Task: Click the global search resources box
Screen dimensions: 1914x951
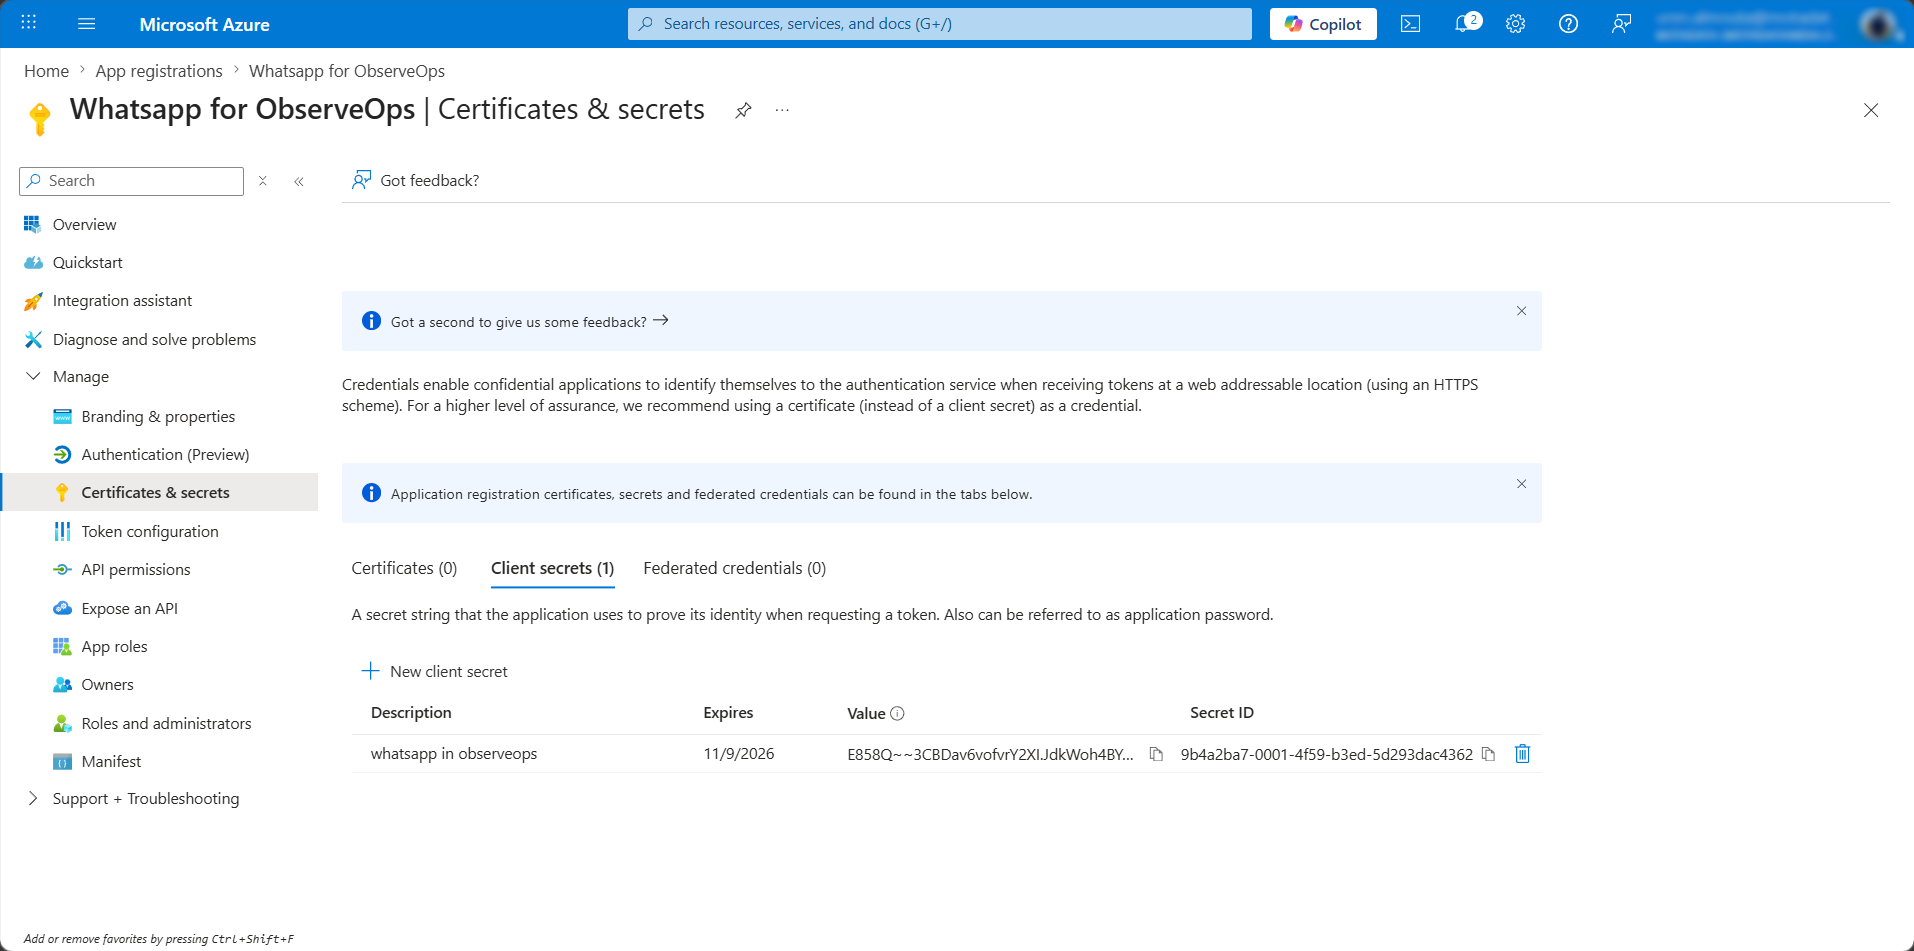Action: tap(939, 24)
